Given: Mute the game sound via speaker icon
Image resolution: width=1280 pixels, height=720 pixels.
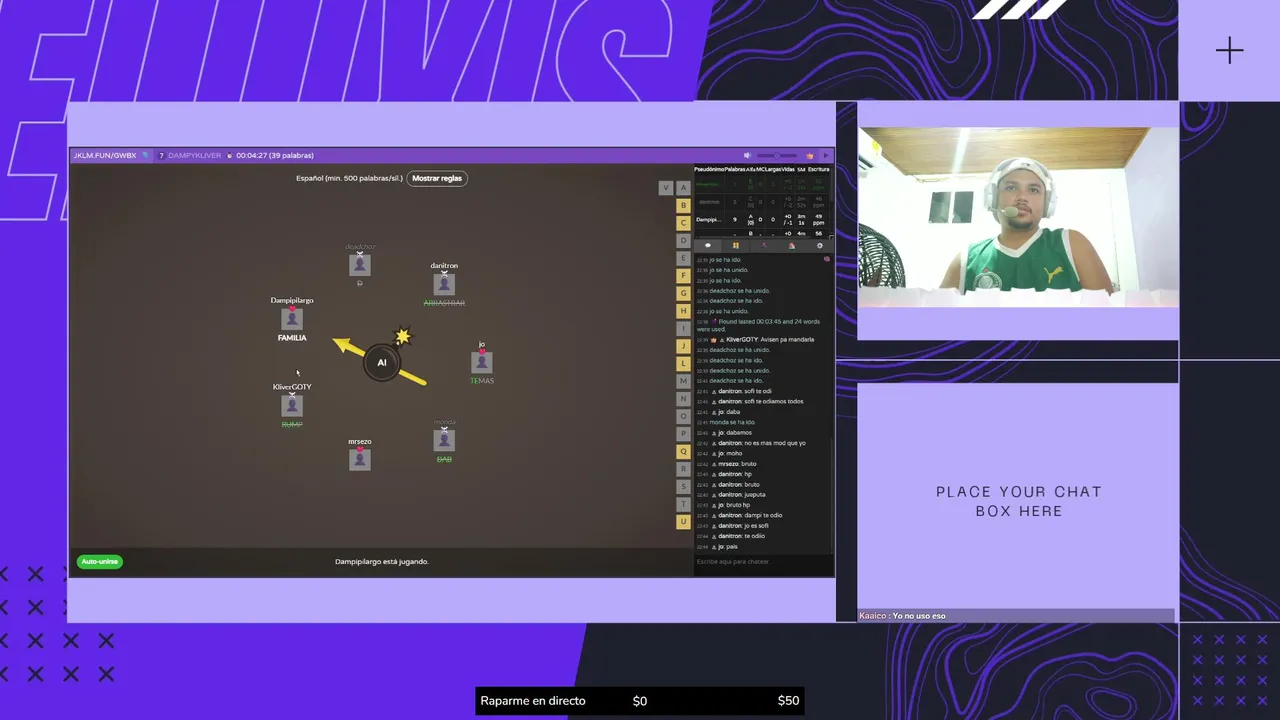Looking at the screenshot, I should [747, 155].
